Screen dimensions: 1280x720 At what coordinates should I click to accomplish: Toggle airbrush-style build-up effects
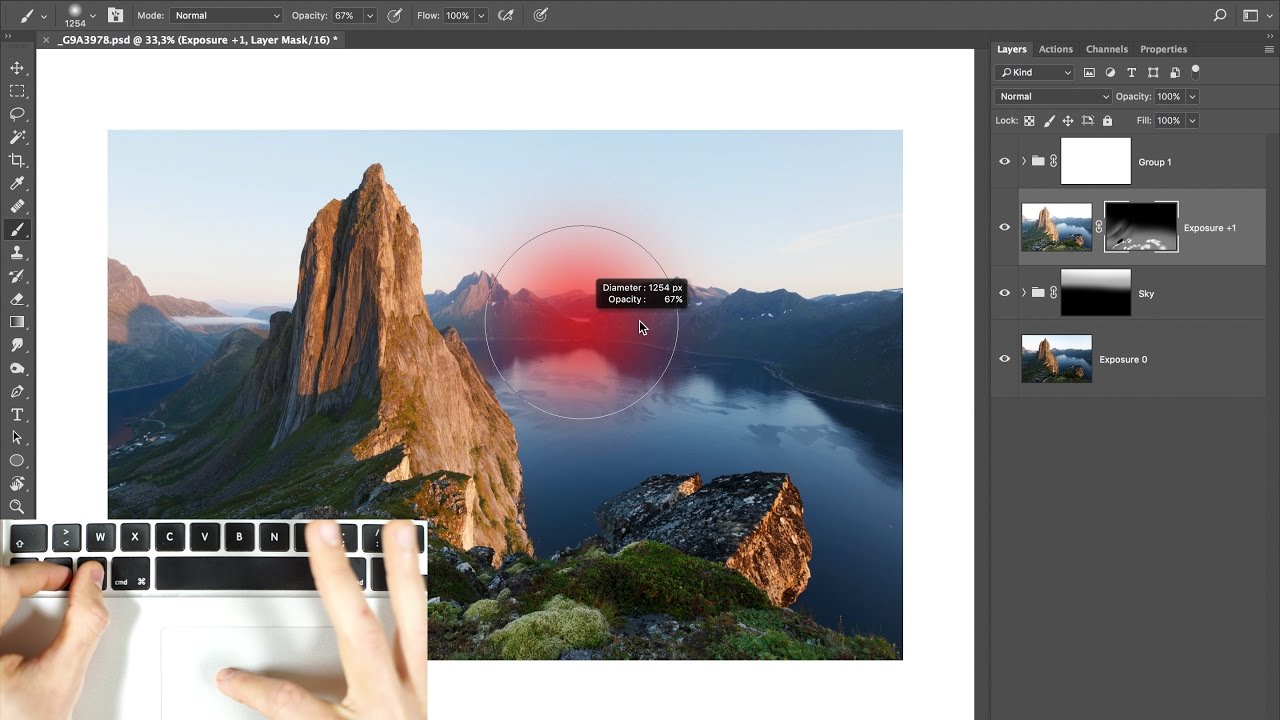506,16
